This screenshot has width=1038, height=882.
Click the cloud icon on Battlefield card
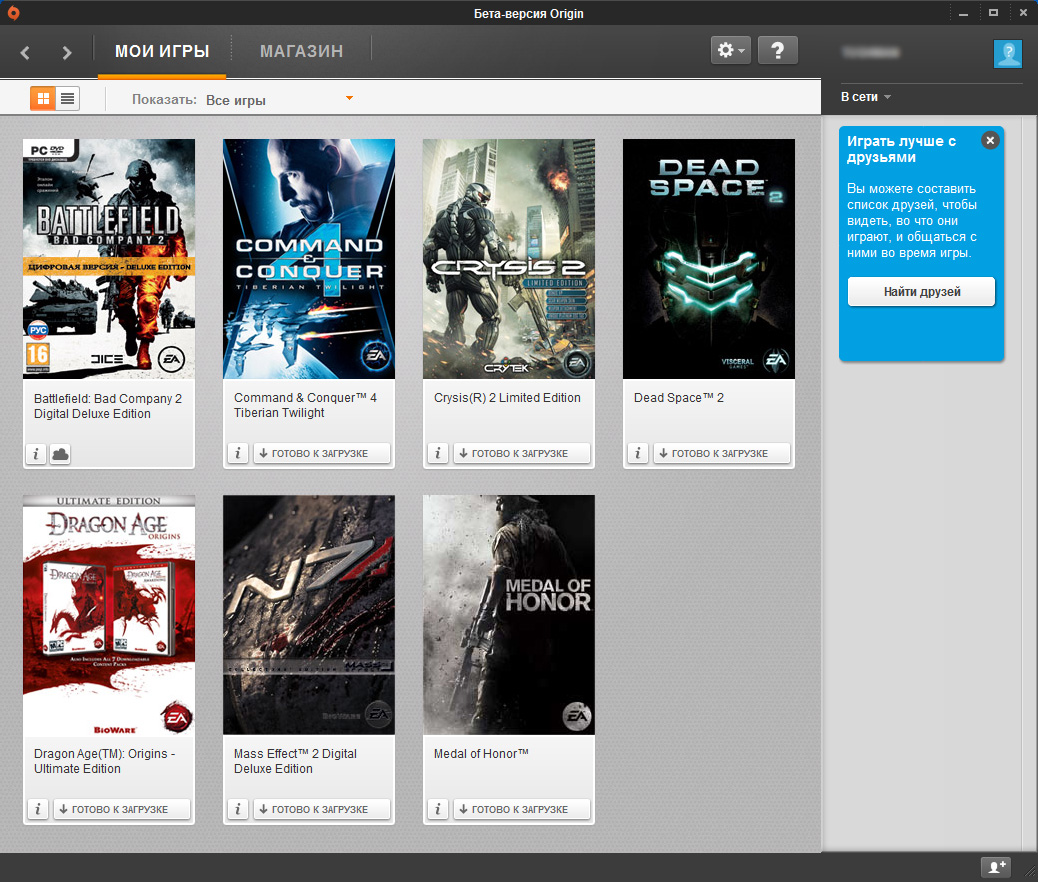point(60,454)
